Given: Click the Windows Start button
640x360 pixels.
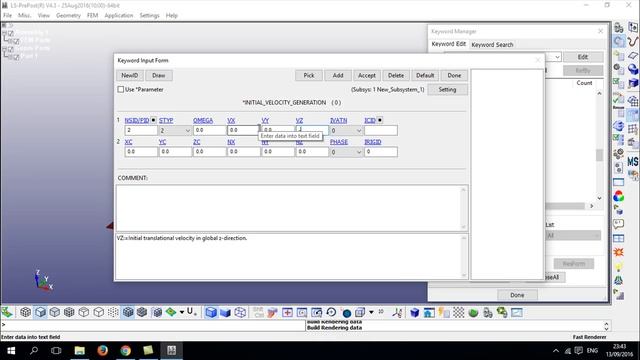Looking at the screenshot, I should (11, 350).
